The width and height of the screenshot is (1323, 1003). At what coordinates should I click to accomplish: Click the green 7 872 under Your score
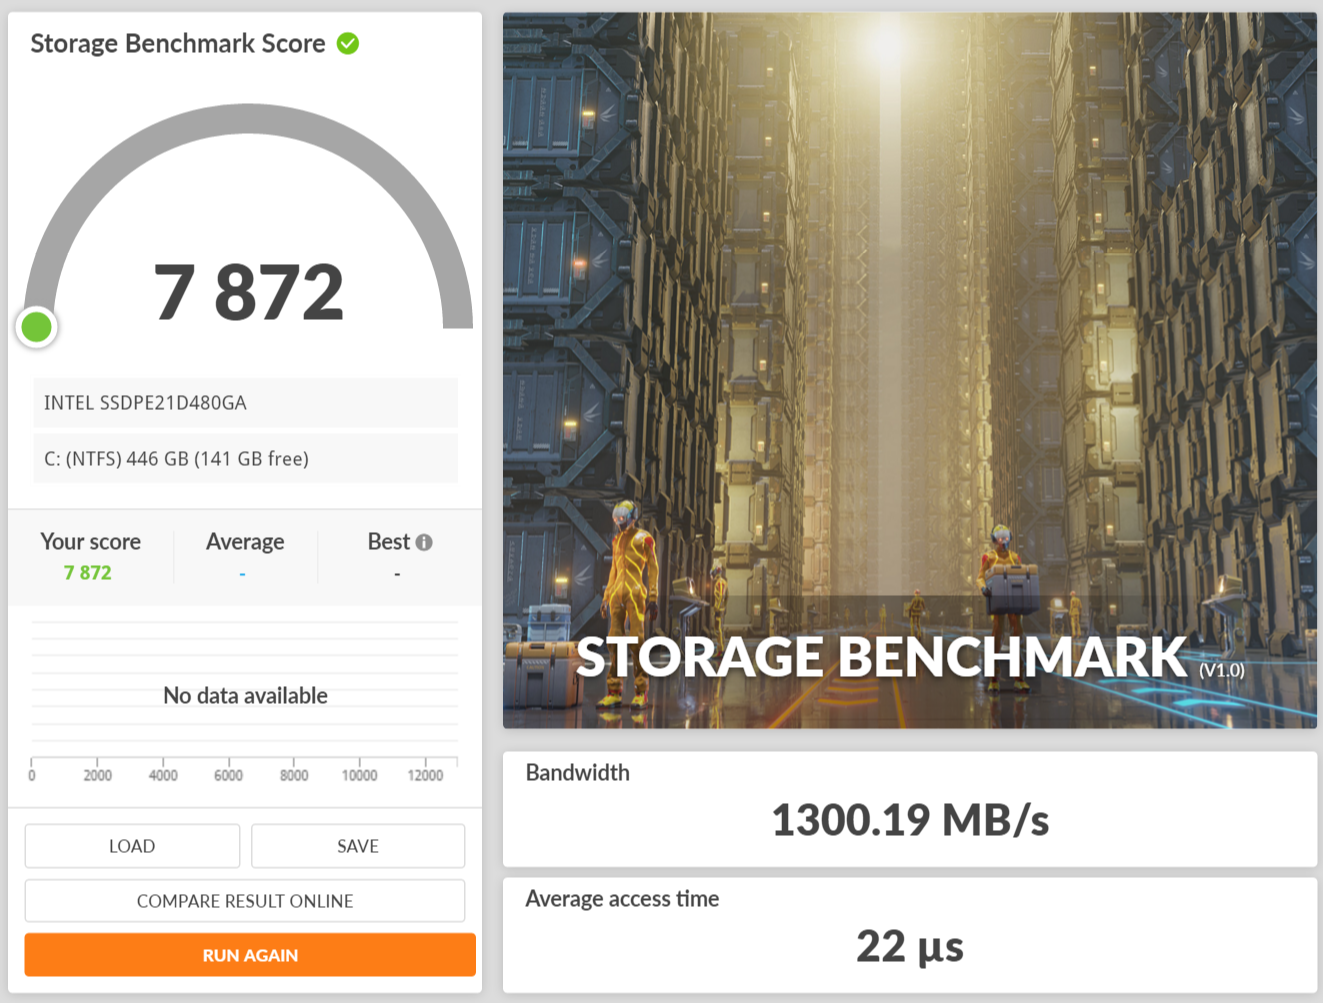tap(88, 573)
